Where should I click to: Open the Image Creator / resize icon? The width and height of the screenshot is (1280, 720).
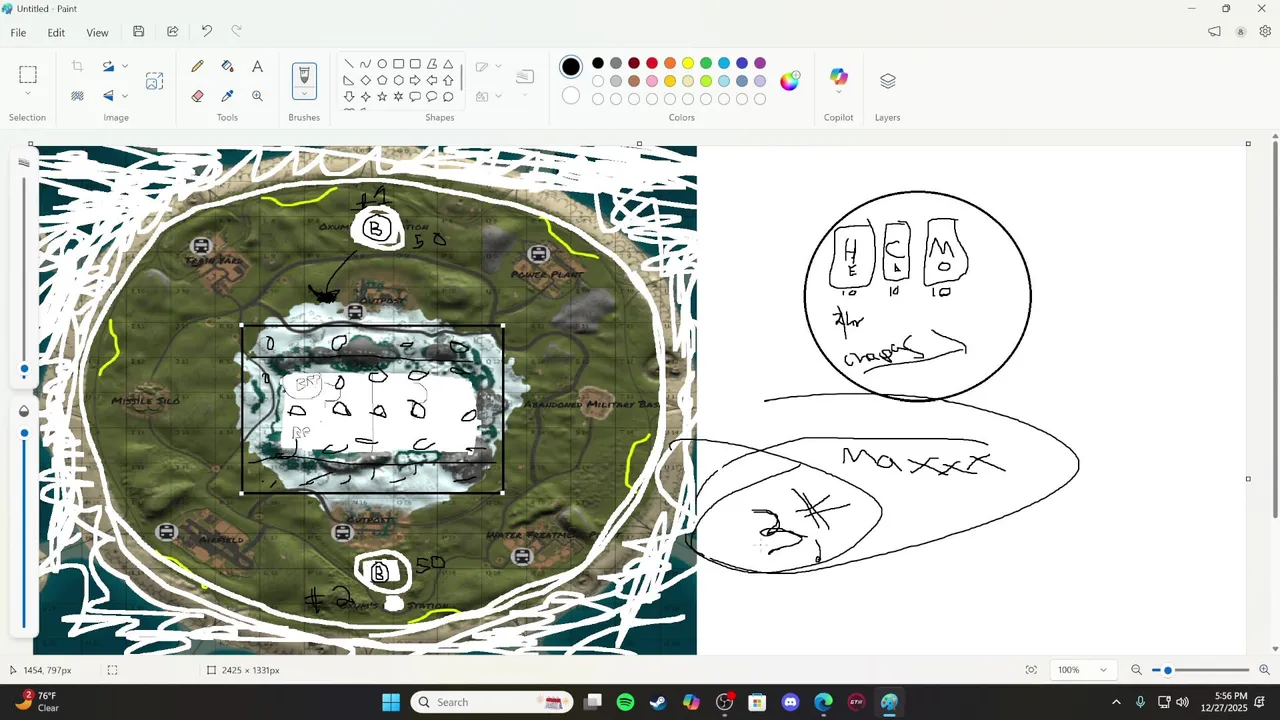point(154,81)
